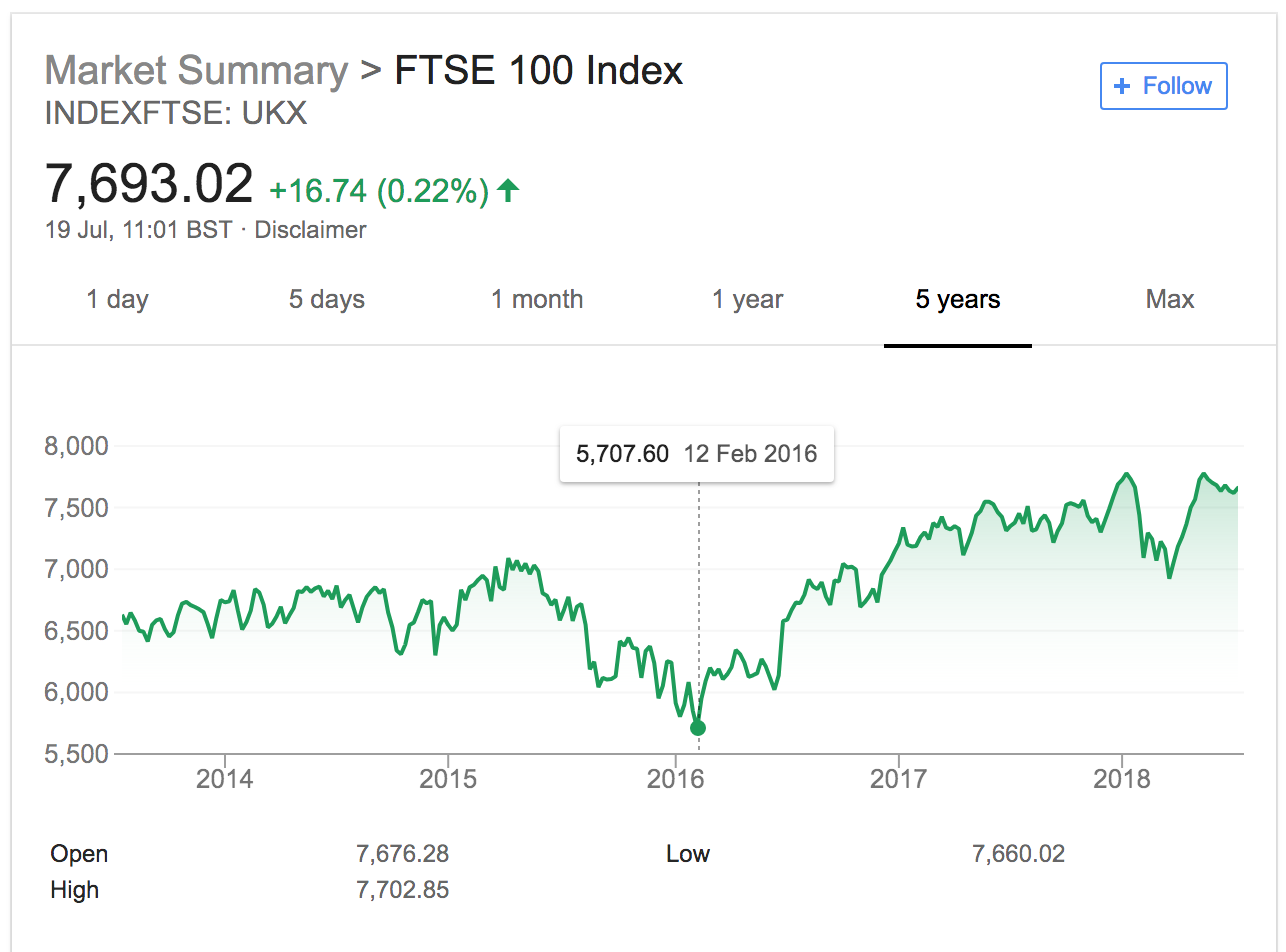
Task: Click the INDEXFTSE: UKX ticker text
Action: (176, 113)
